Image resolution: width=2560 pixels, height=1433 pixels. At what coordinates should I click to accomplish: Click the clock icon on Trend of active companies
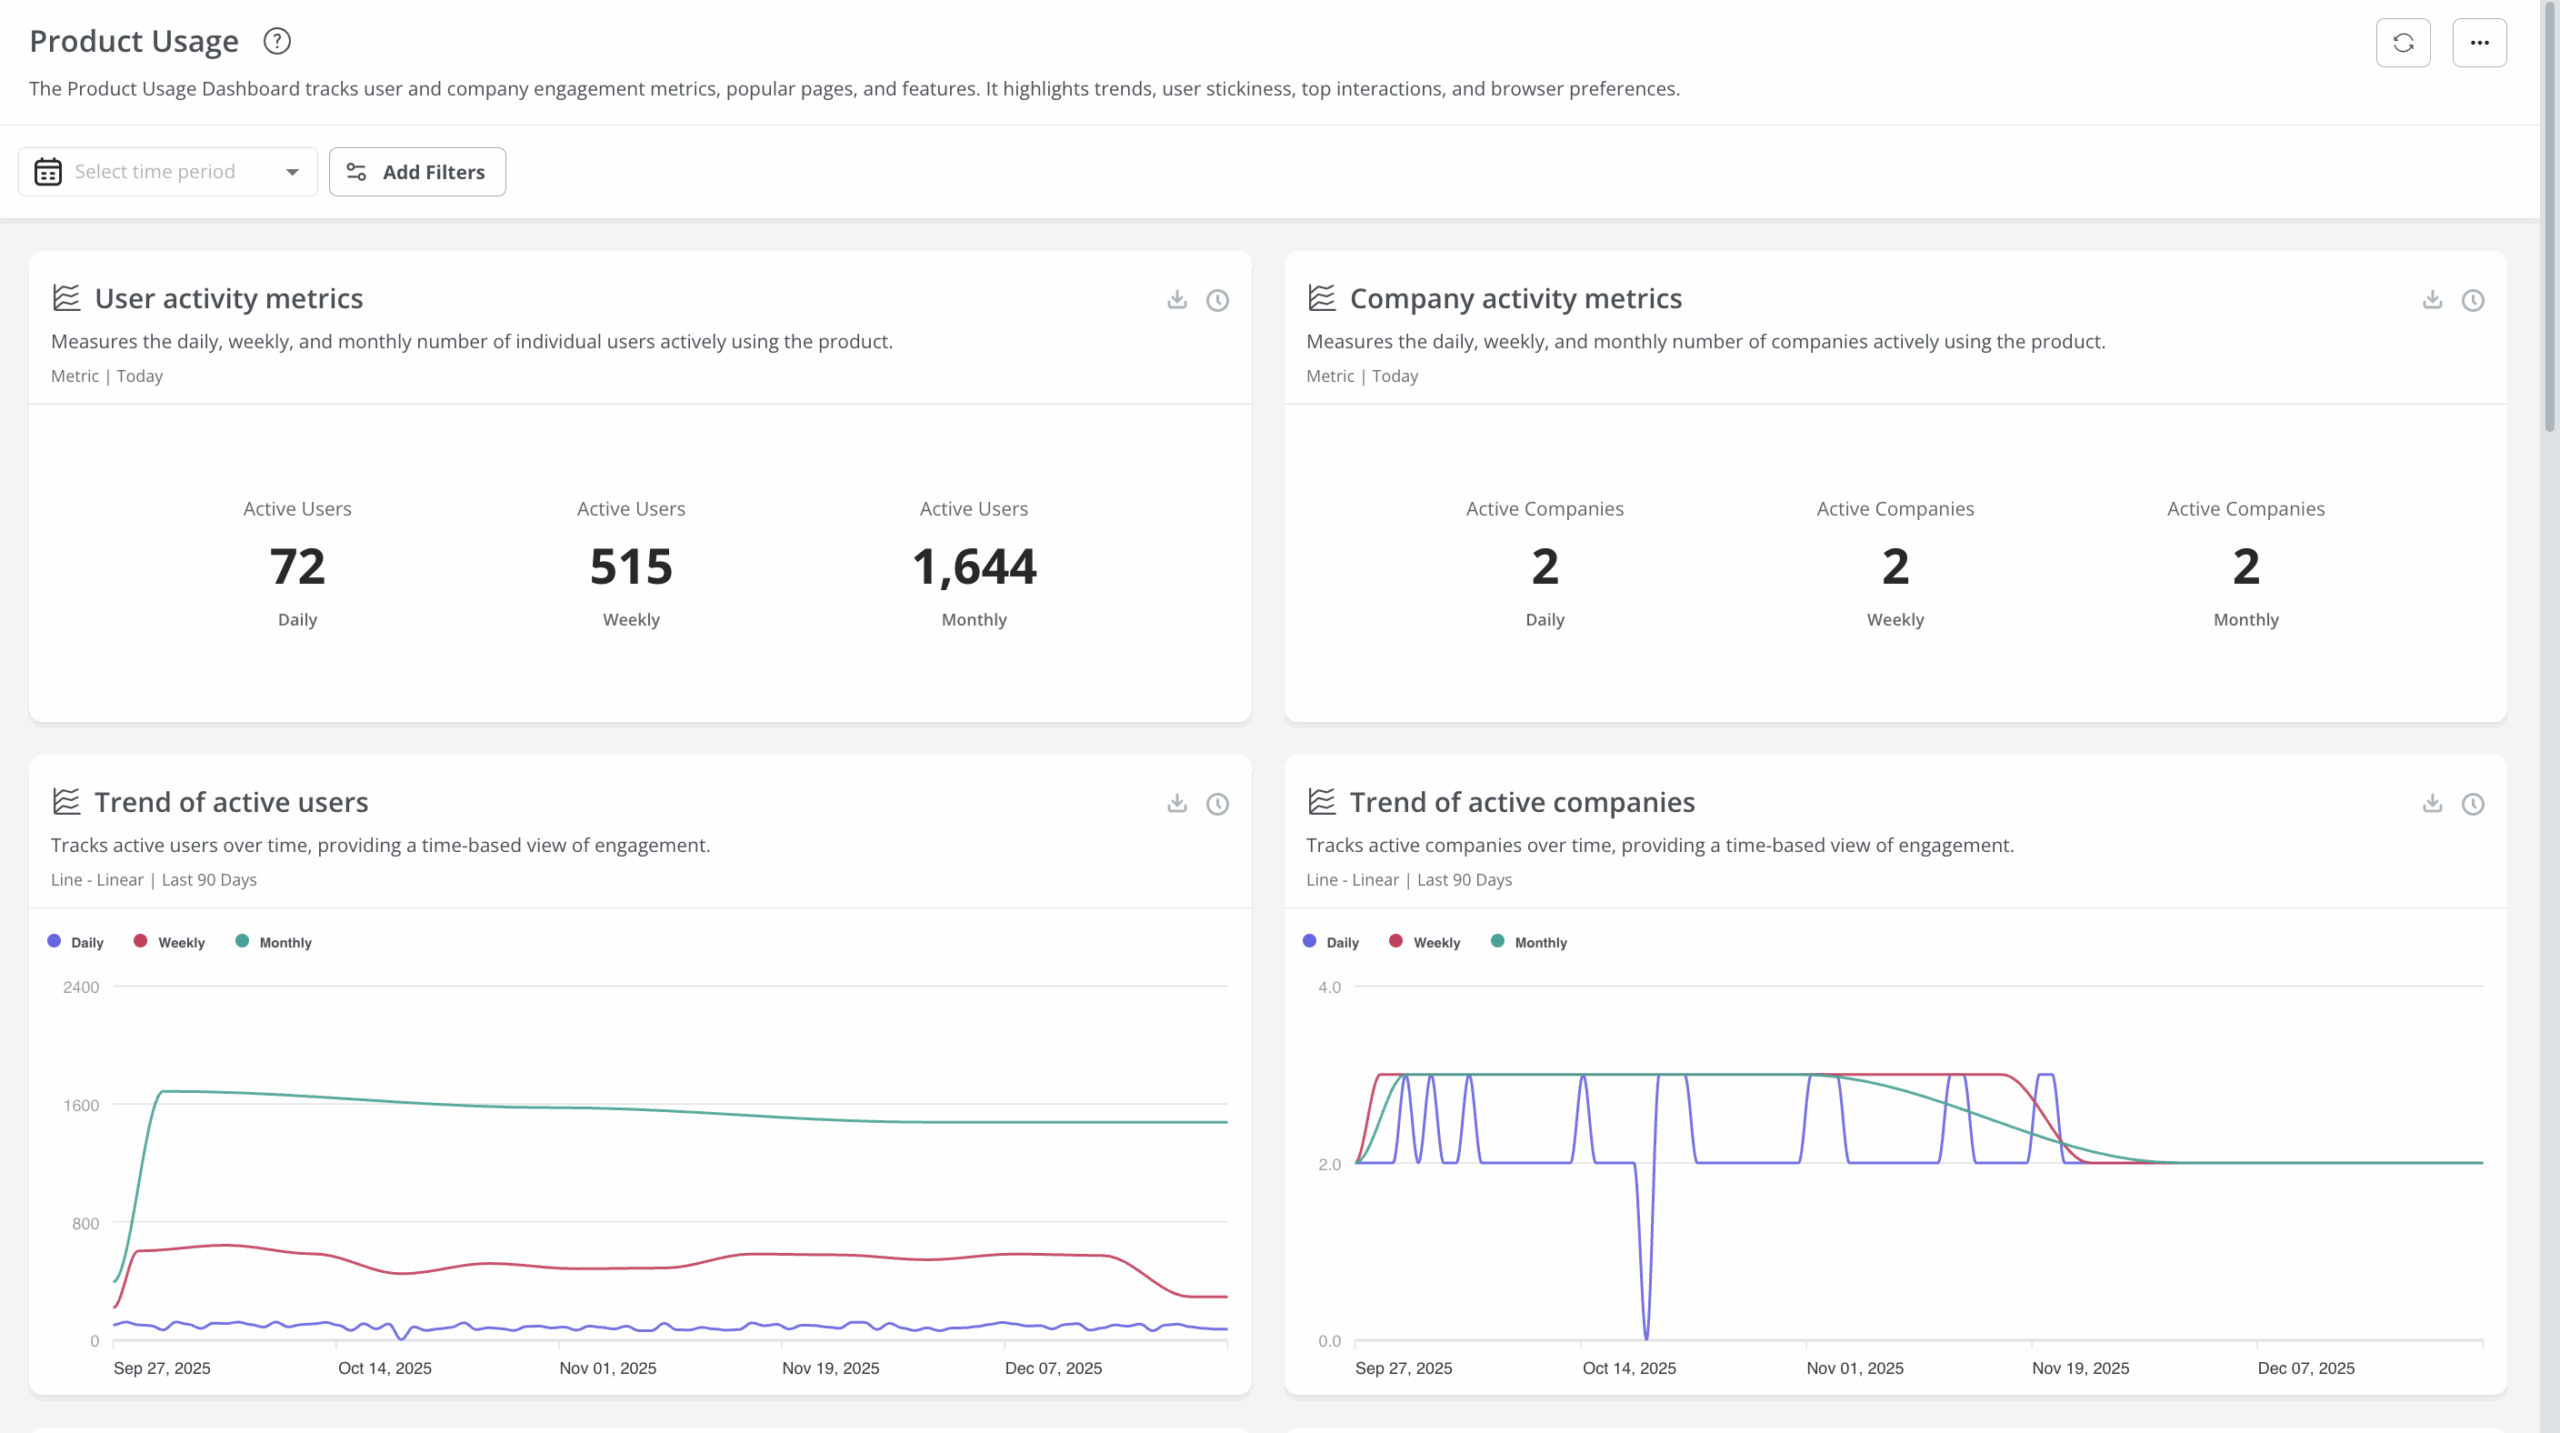2474,803
